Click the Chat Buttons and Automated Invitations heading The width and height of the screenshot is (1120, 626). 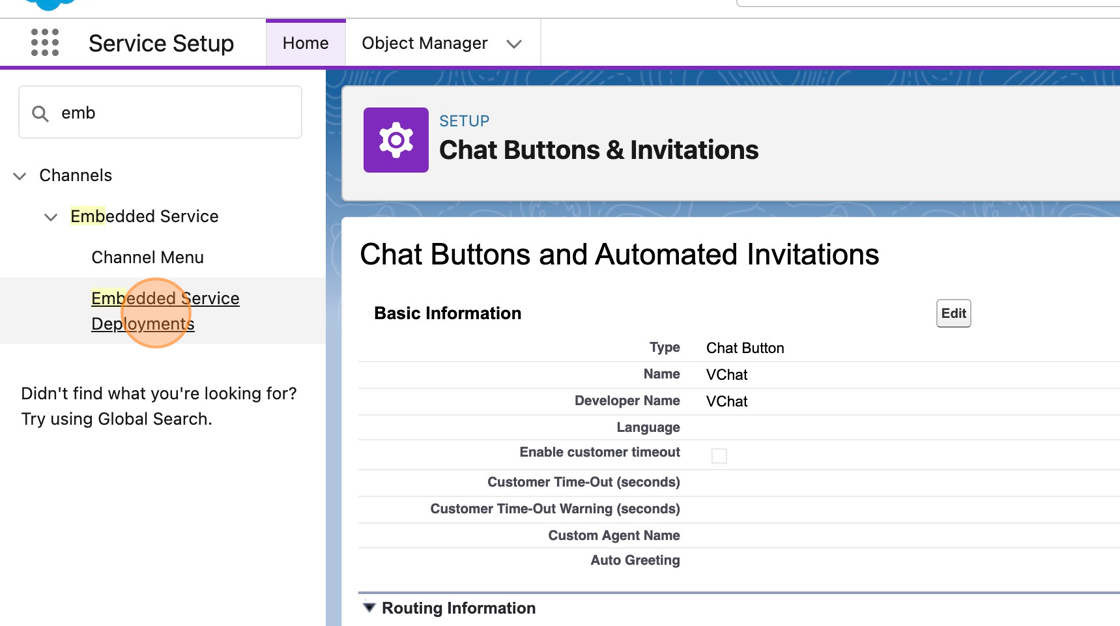[x=619, y=254]
